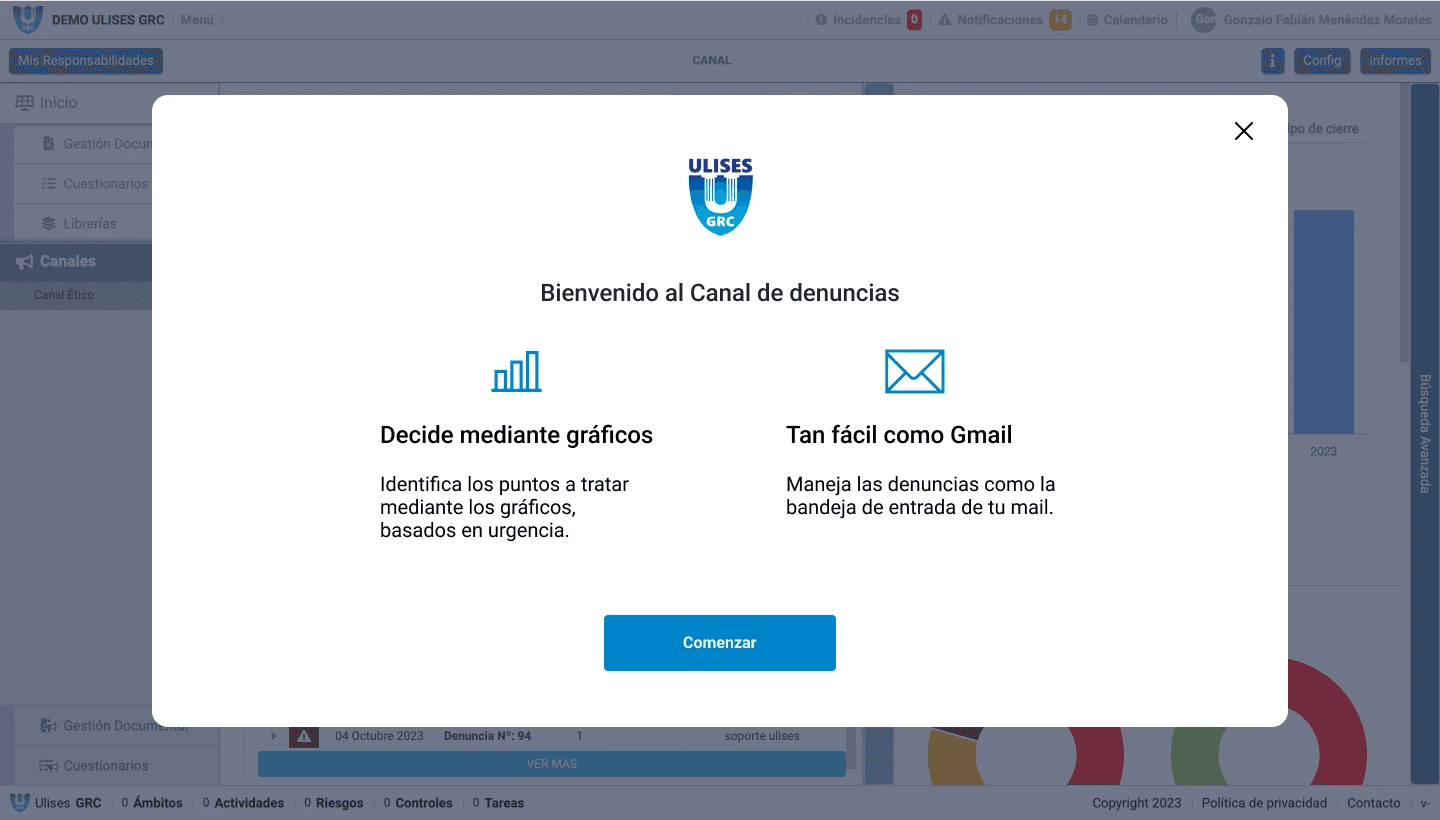Click the Comenzar button

click(720, 643)
